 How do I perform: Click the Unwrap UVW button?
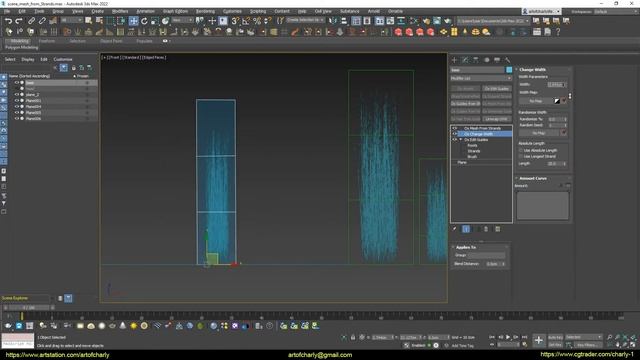coord(497,119)
